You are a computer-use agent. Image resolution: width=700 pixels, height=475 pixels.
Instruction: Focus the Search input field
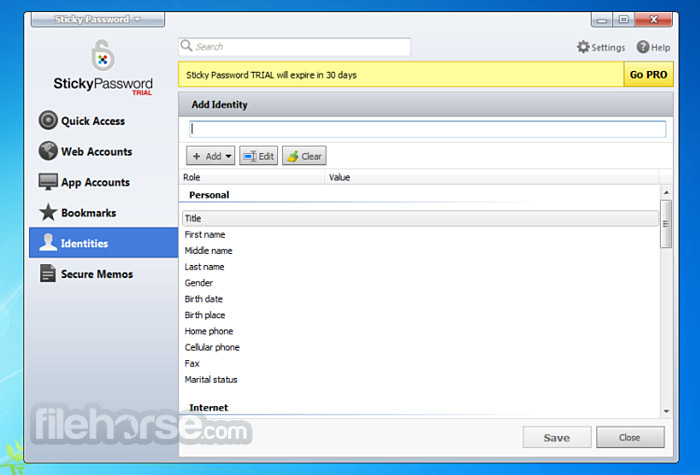(295, 47)
